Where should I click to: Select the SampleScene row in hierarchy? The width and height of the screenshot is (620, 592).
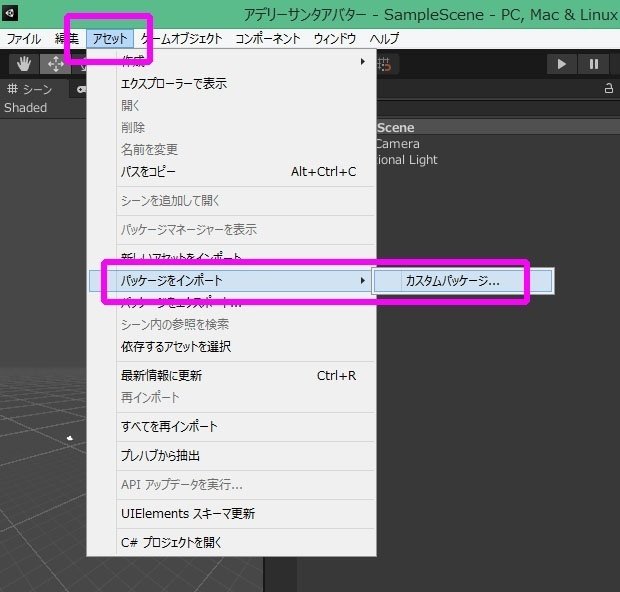point(497,128)
